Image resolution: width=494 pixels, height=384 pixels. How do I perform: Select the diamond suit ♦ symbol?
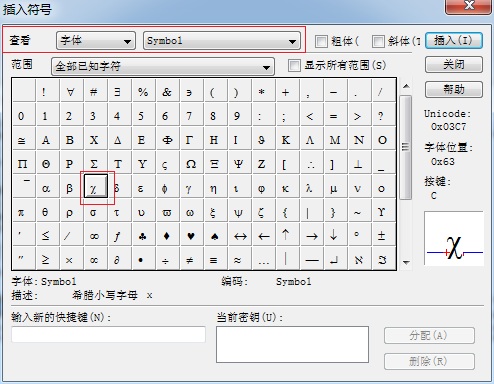click(x=167, y=236)
